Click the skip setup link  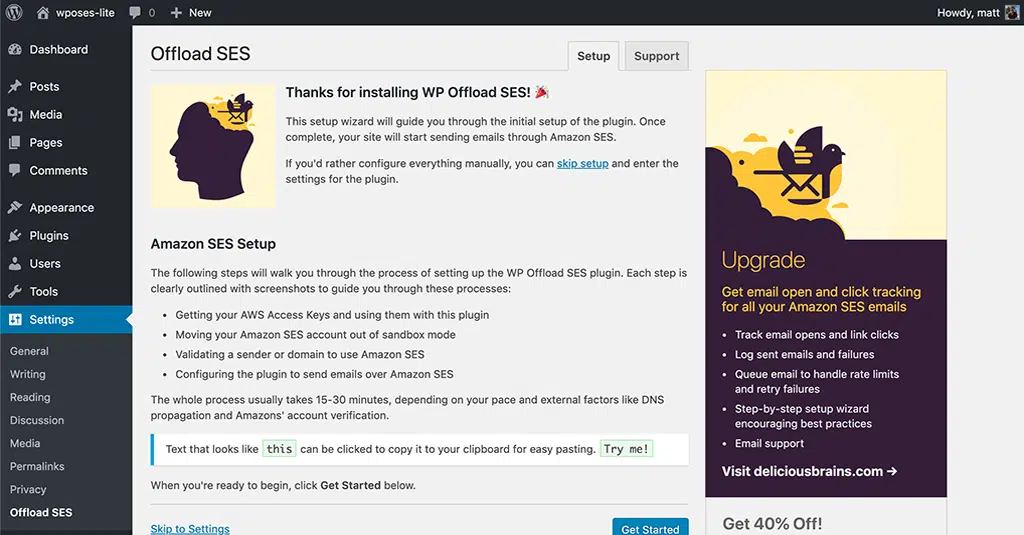pos(583,163)
